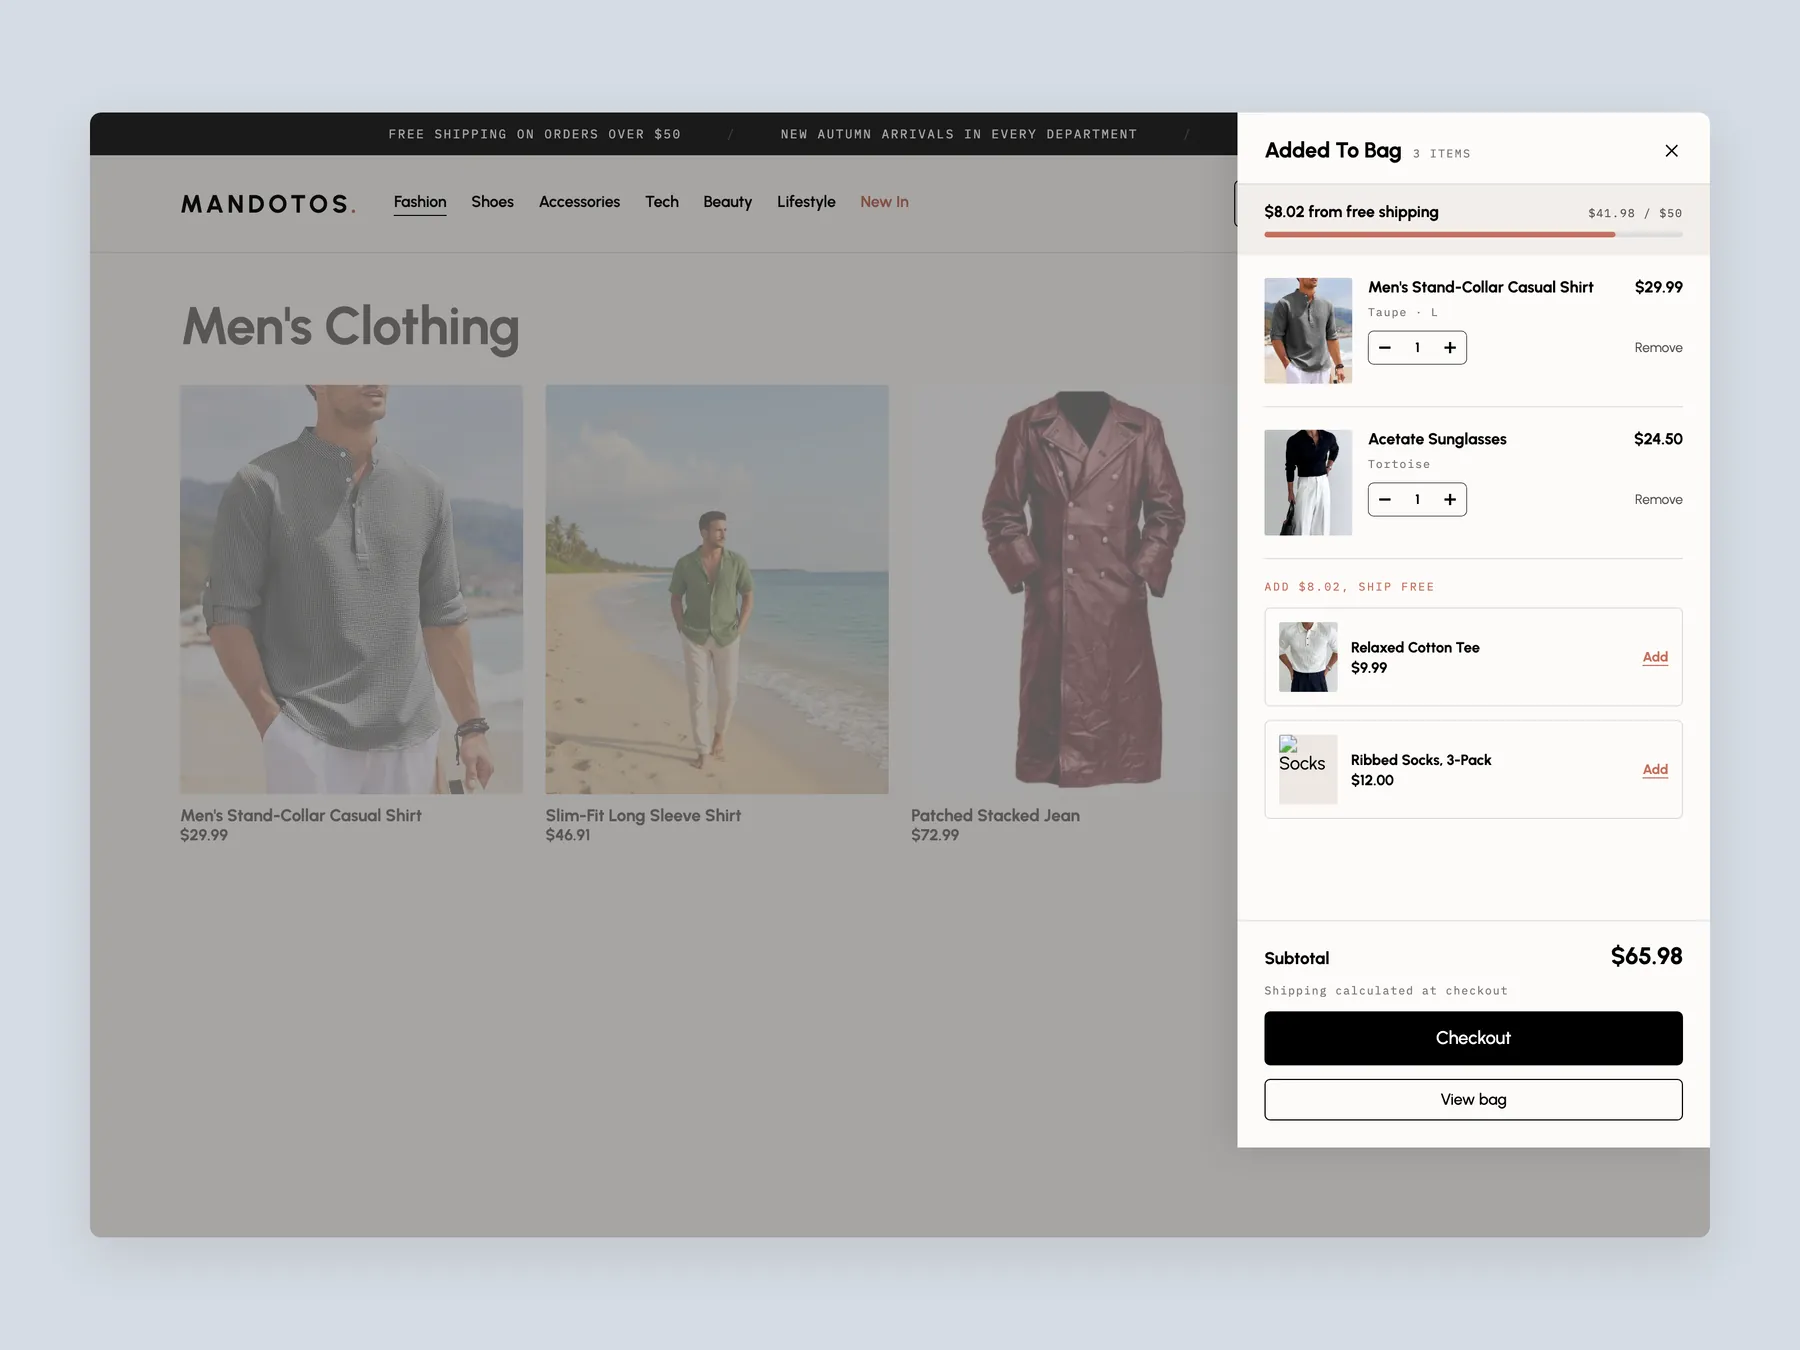Open the View bag button

[x=1473, y=1100]
